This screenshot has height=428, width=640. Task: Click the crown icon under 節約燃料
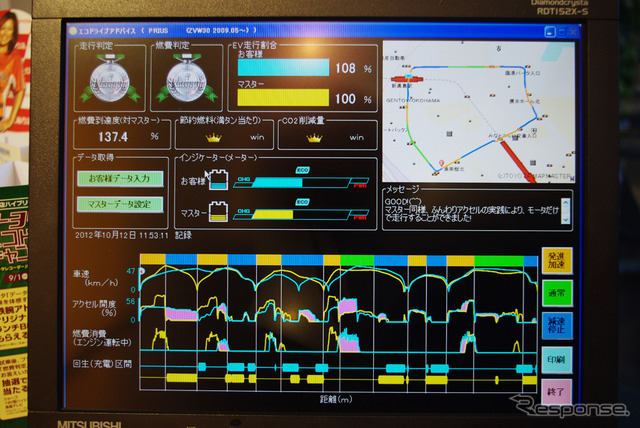pyautogui.click(x=213, y=137)
